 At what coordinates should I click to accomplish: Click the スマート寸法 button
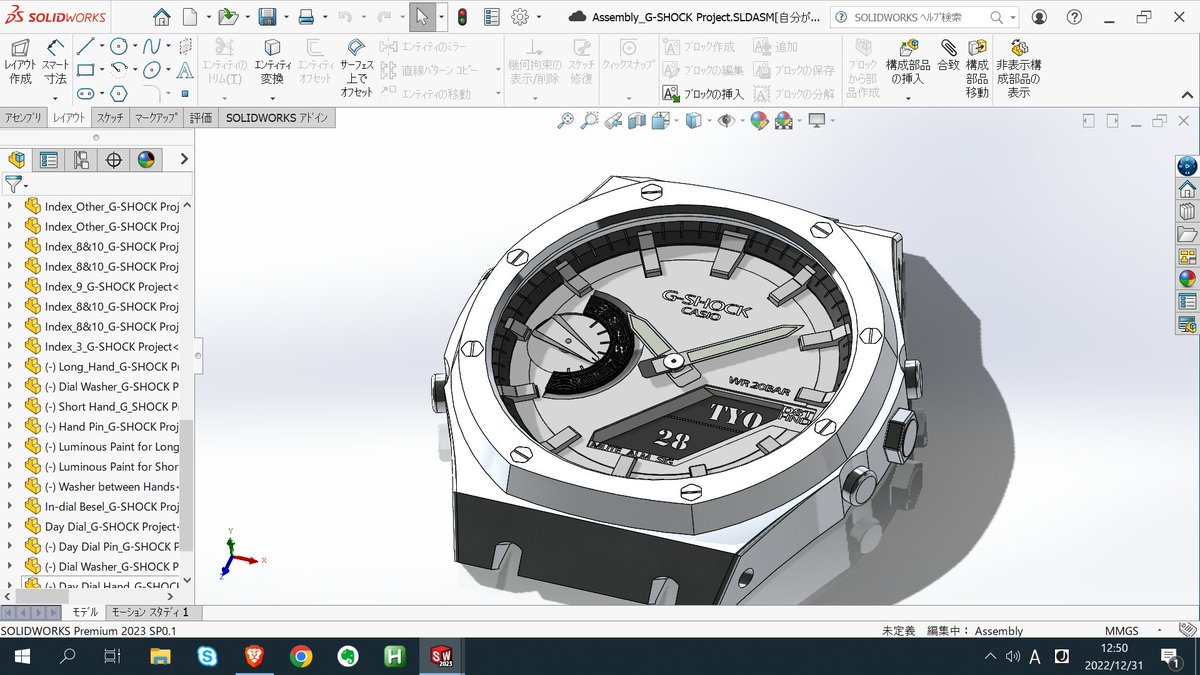[x=55, y=62]
